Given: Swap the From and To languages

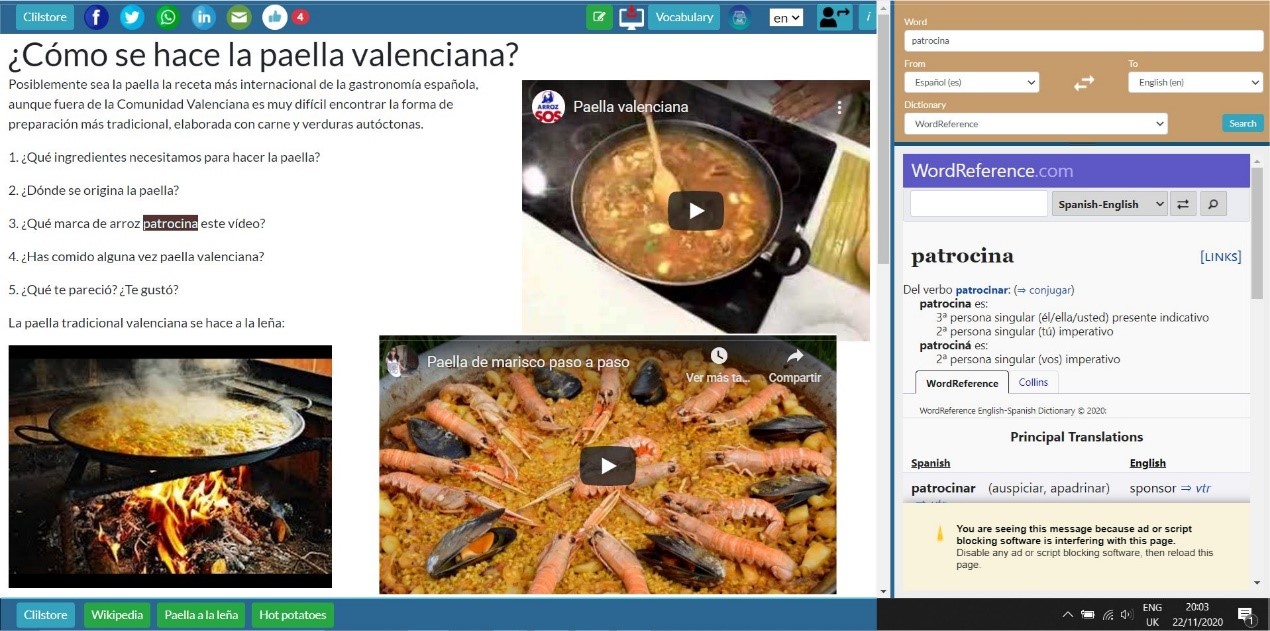Looking at the screenshot, I should [1084, 84].
